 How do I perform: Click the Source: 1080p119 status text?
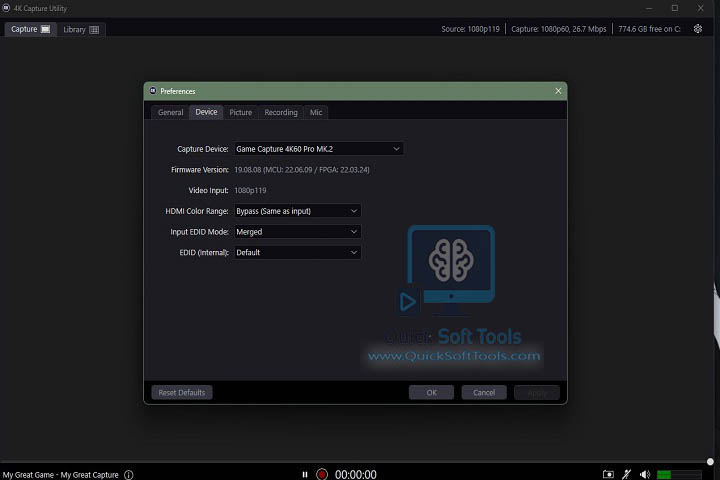(x=470, y=29)
